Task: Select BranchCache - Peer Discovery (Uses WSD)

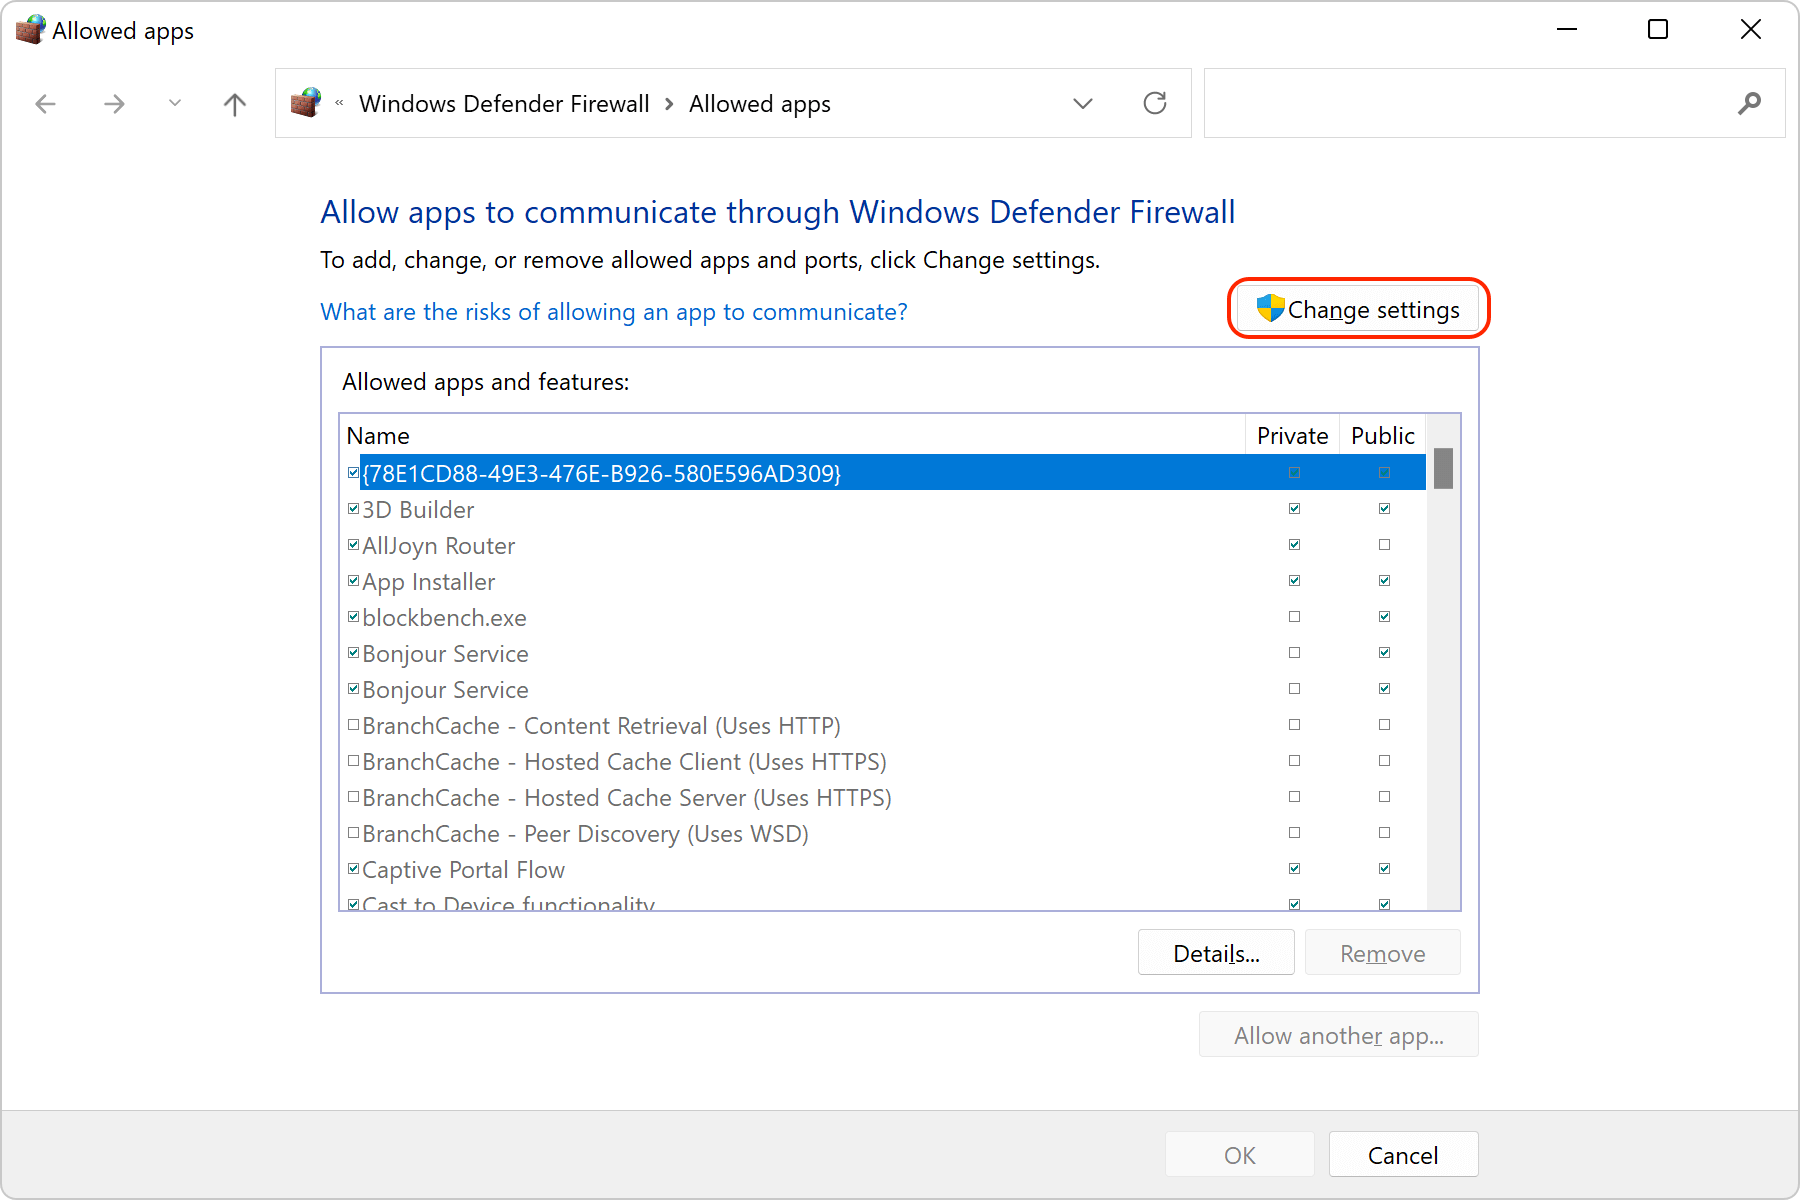Action: pos(883,834)
